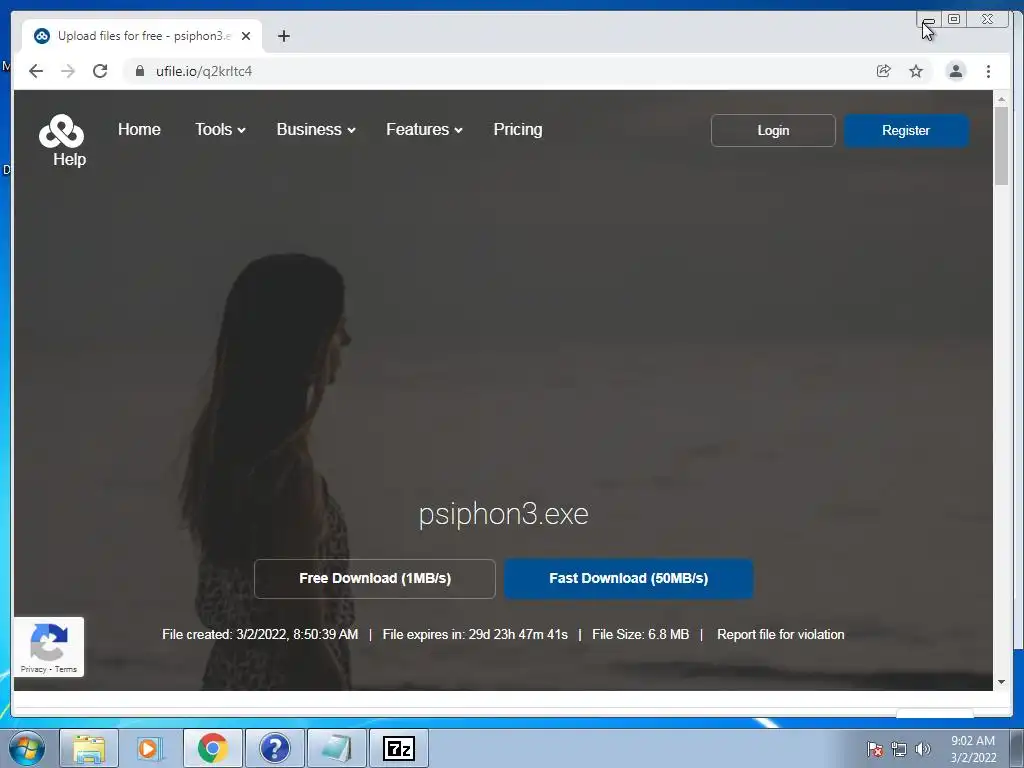Click the reCAPTCHA Privacy link

pyautogui.click(x=33, y=669)
